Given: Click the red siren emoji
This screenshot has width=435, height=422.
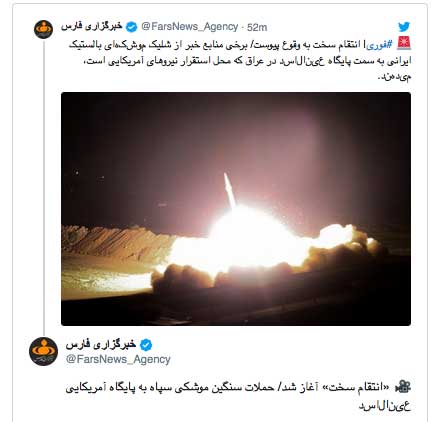Looking at the screenshot, I should [404, 43].
